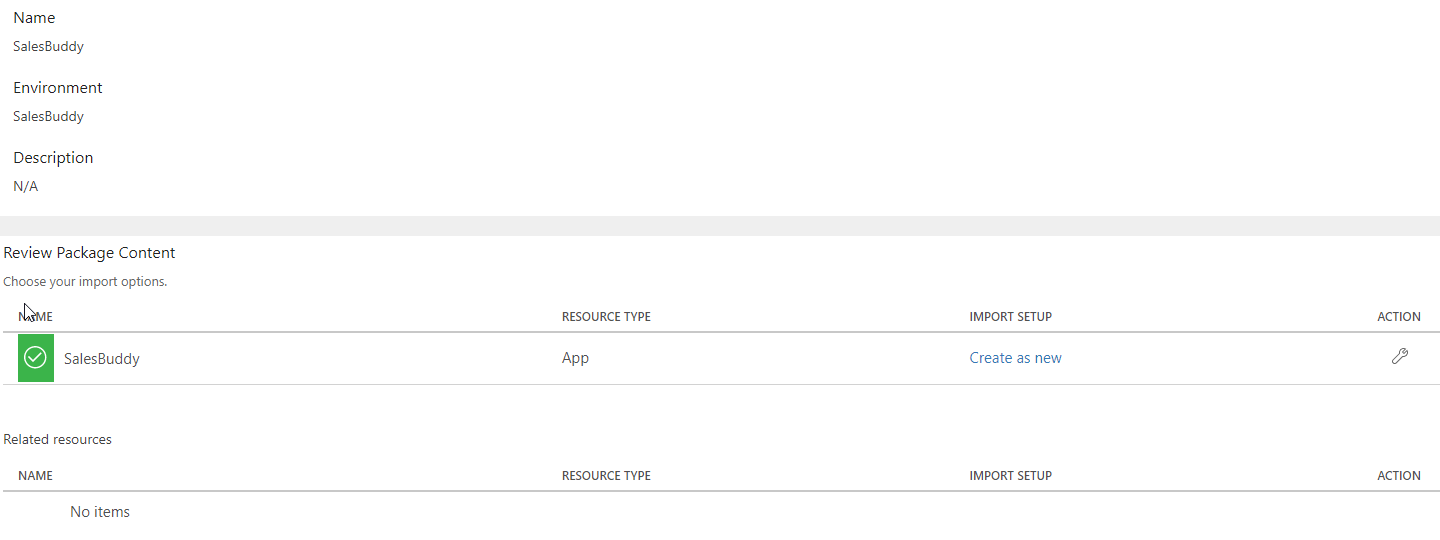The width and height of the screenshot is (1440, 540).
Task: Click the NAME column header in package content
Action: [36, 317]
